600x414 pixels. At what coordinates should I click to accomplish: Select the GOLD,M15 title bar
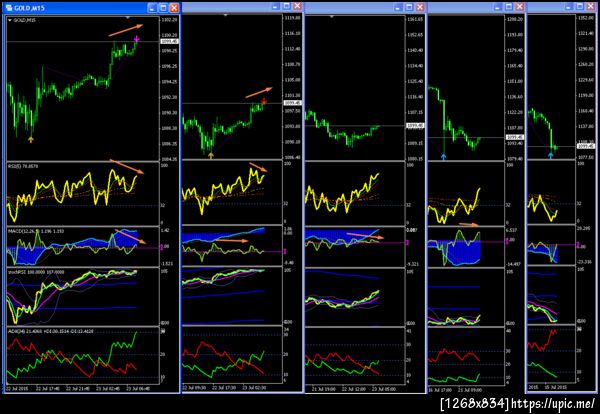(x=91, y=8)
